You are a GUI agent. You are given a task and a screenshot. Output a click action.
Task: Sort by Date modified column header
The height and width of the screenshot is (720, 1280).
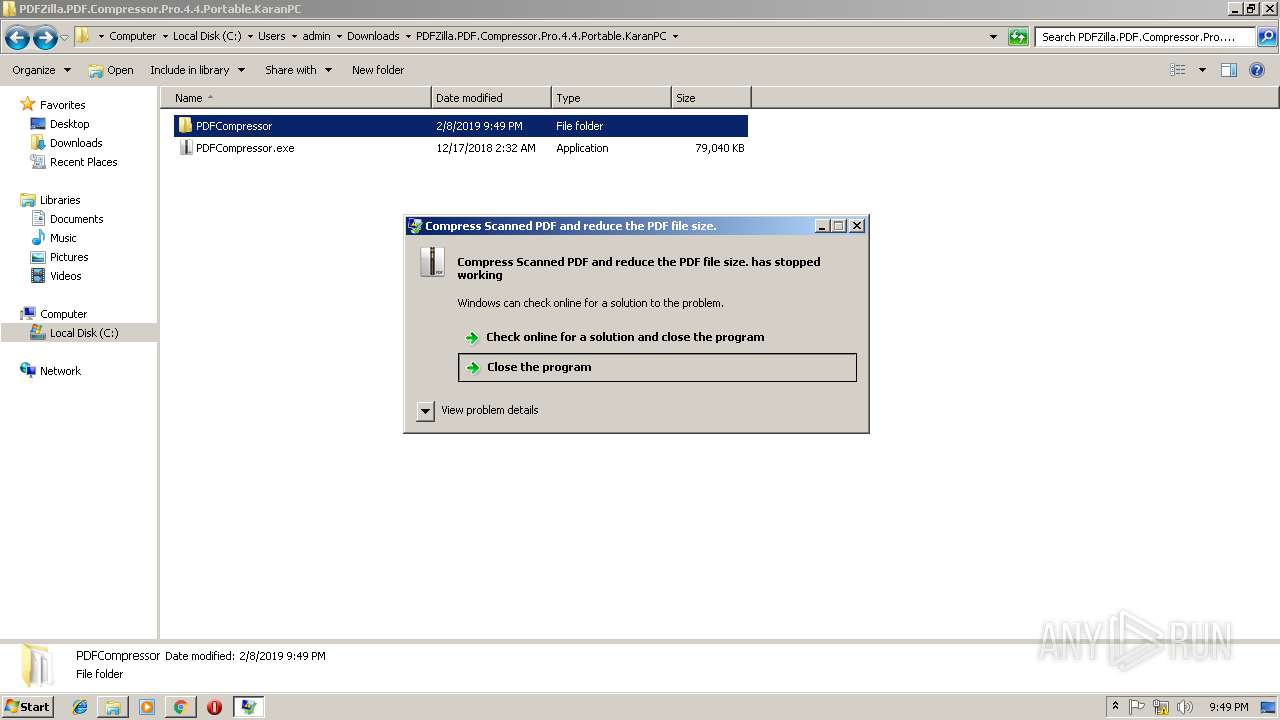491,98
